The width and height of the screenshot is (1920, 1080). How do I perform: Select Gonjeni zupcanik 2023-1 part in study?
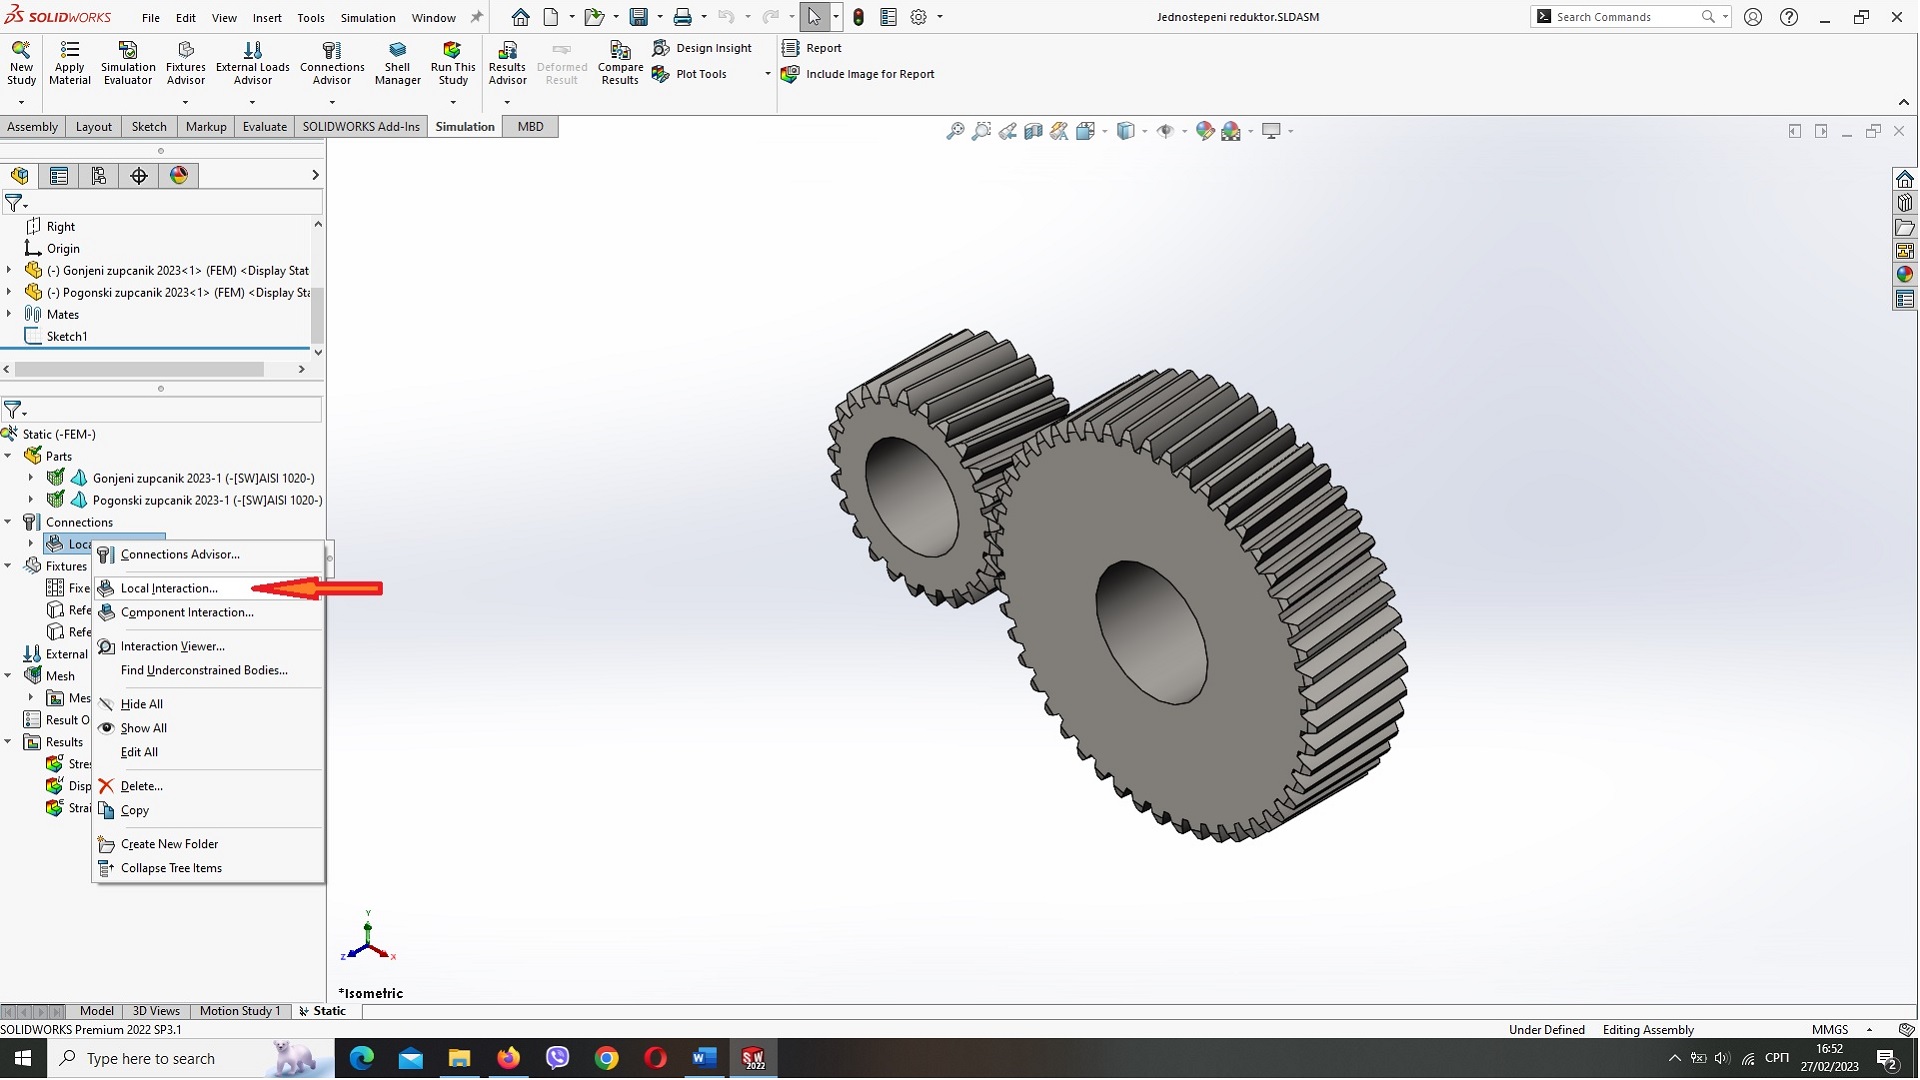click(x=203, y=479)
